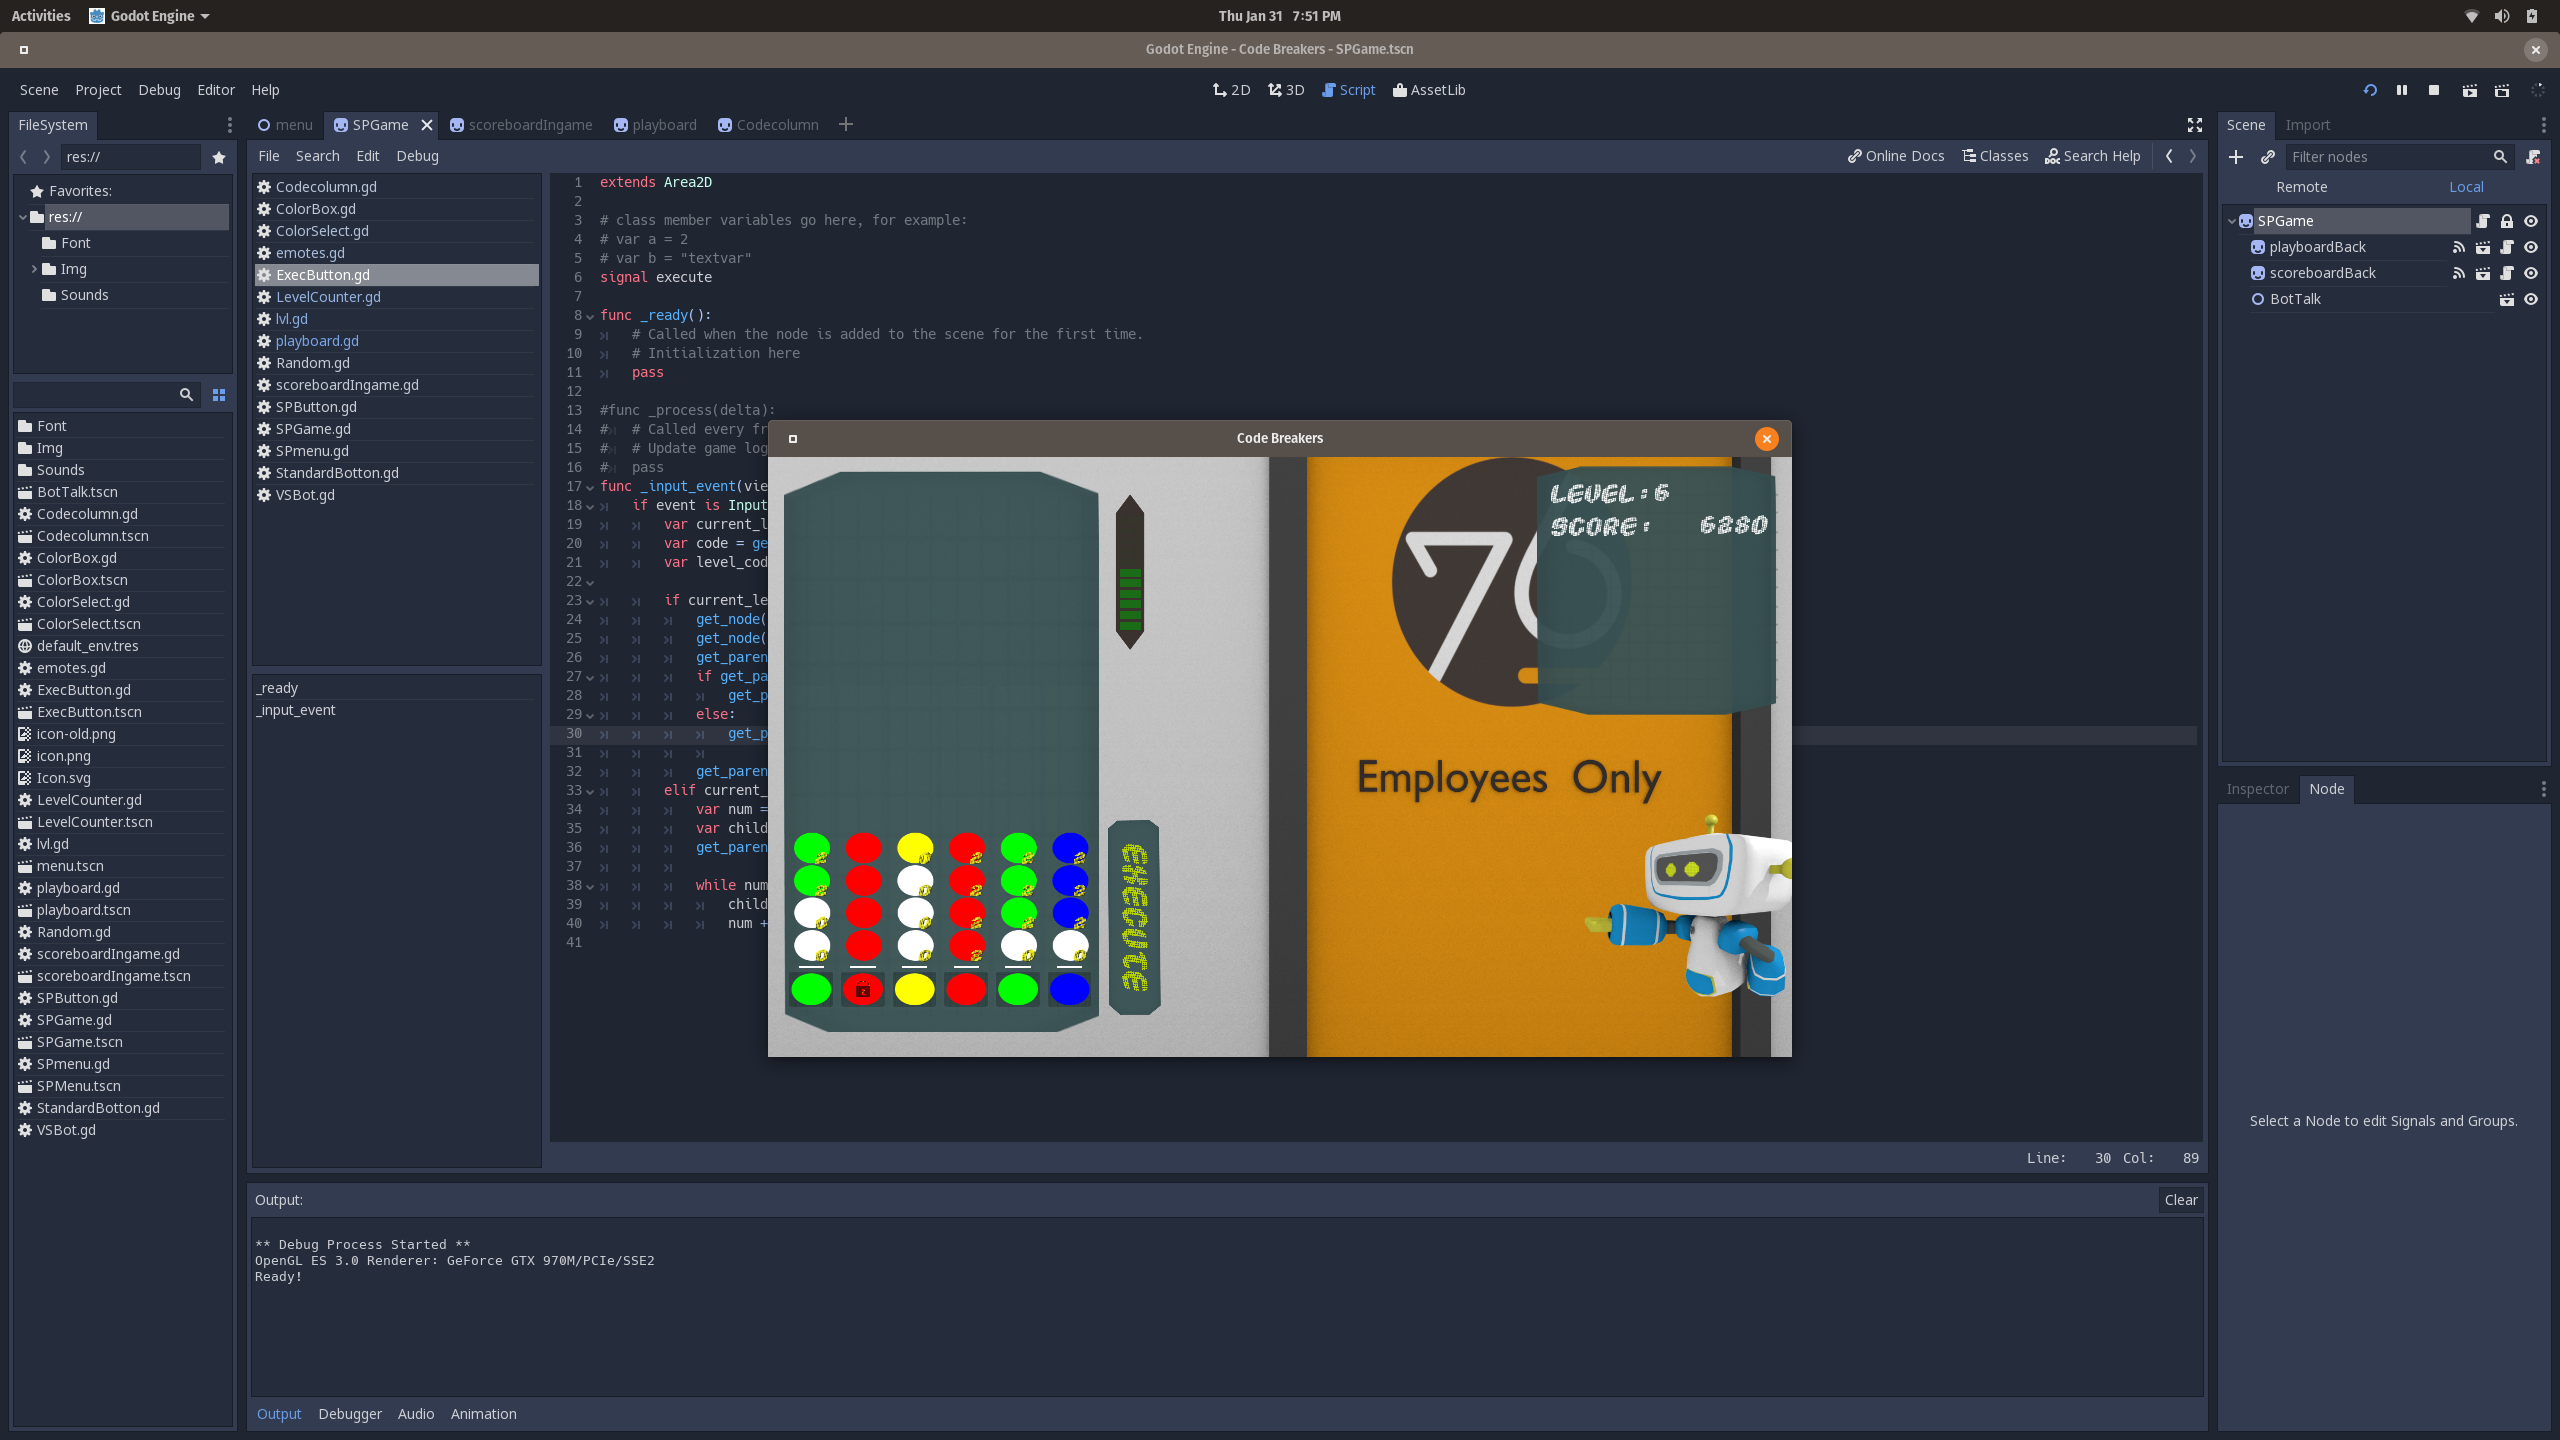The width and height of the screenshot is (2560, 1440).
Task: Go back in FileSystem history
Action: click(23, 157)
